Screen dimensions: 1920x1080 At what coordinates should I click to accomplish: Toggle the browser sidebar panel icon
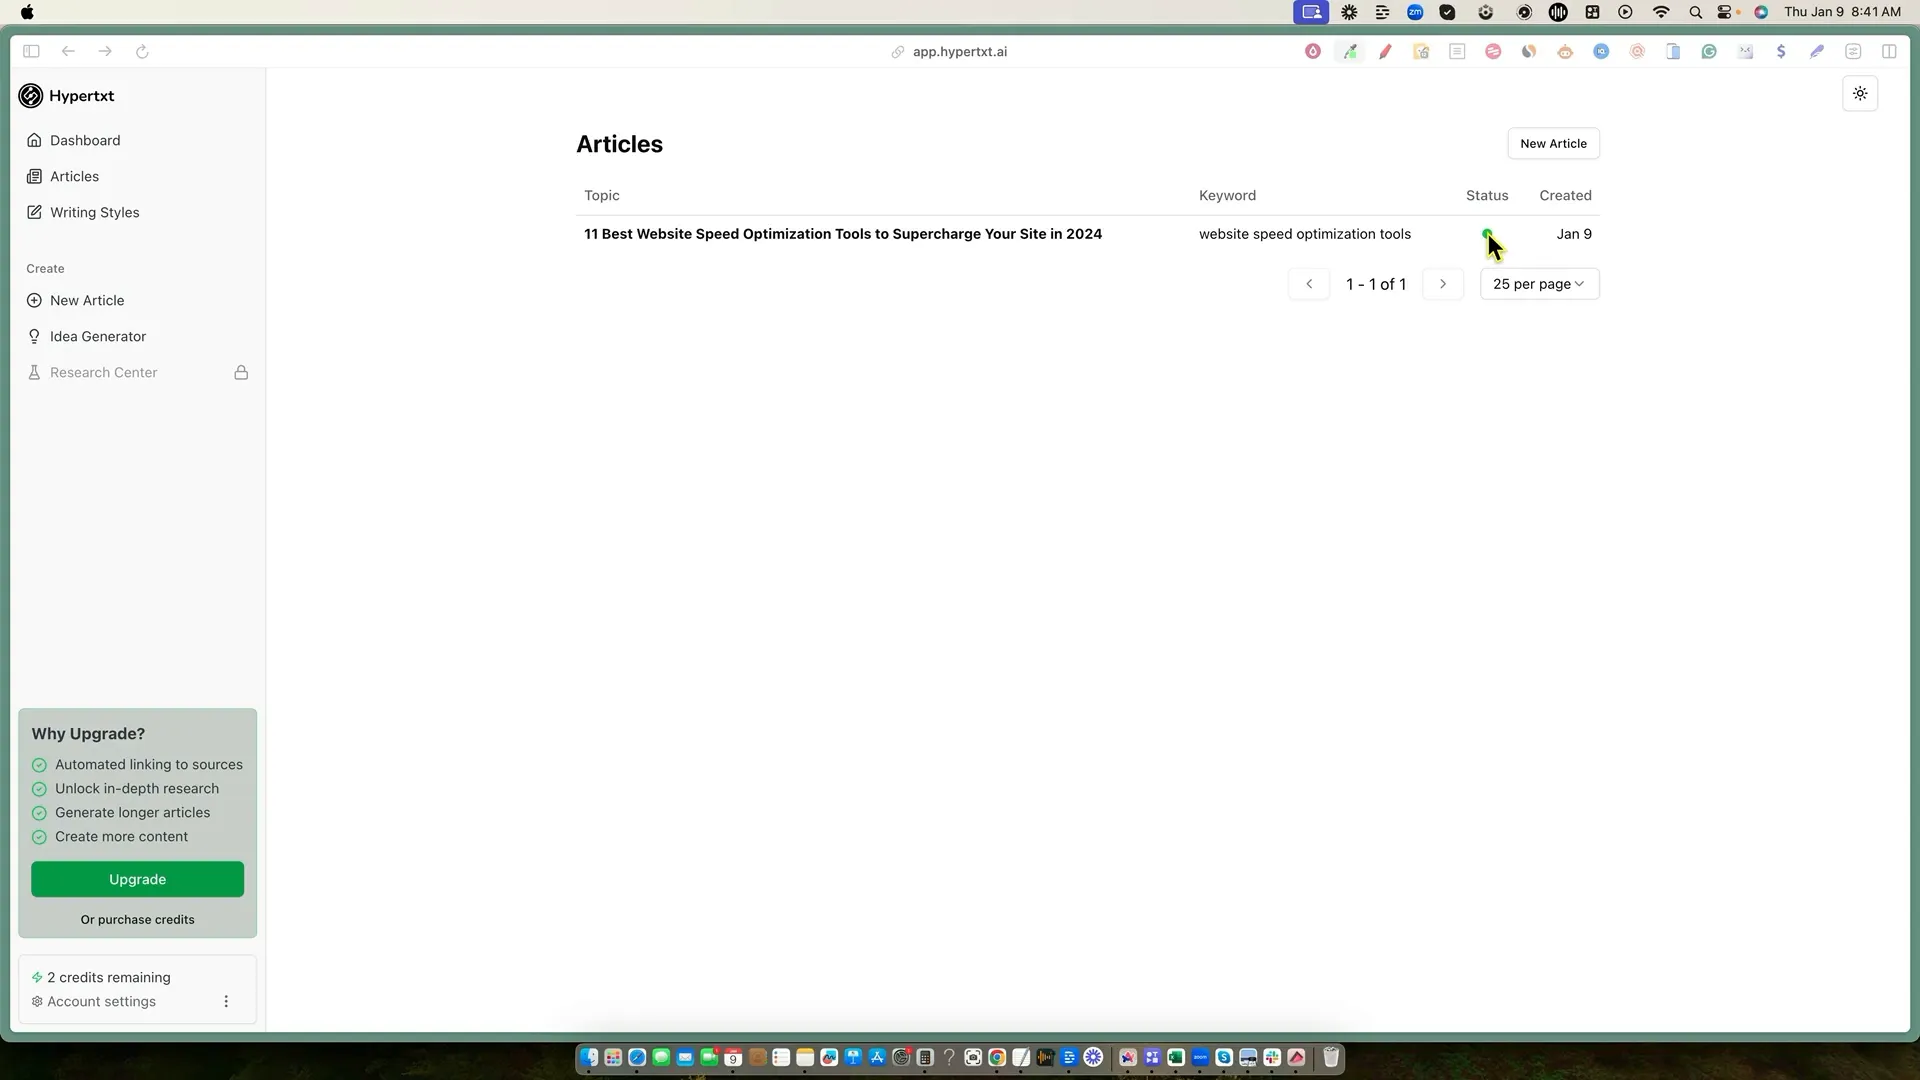tap(31, 51)
